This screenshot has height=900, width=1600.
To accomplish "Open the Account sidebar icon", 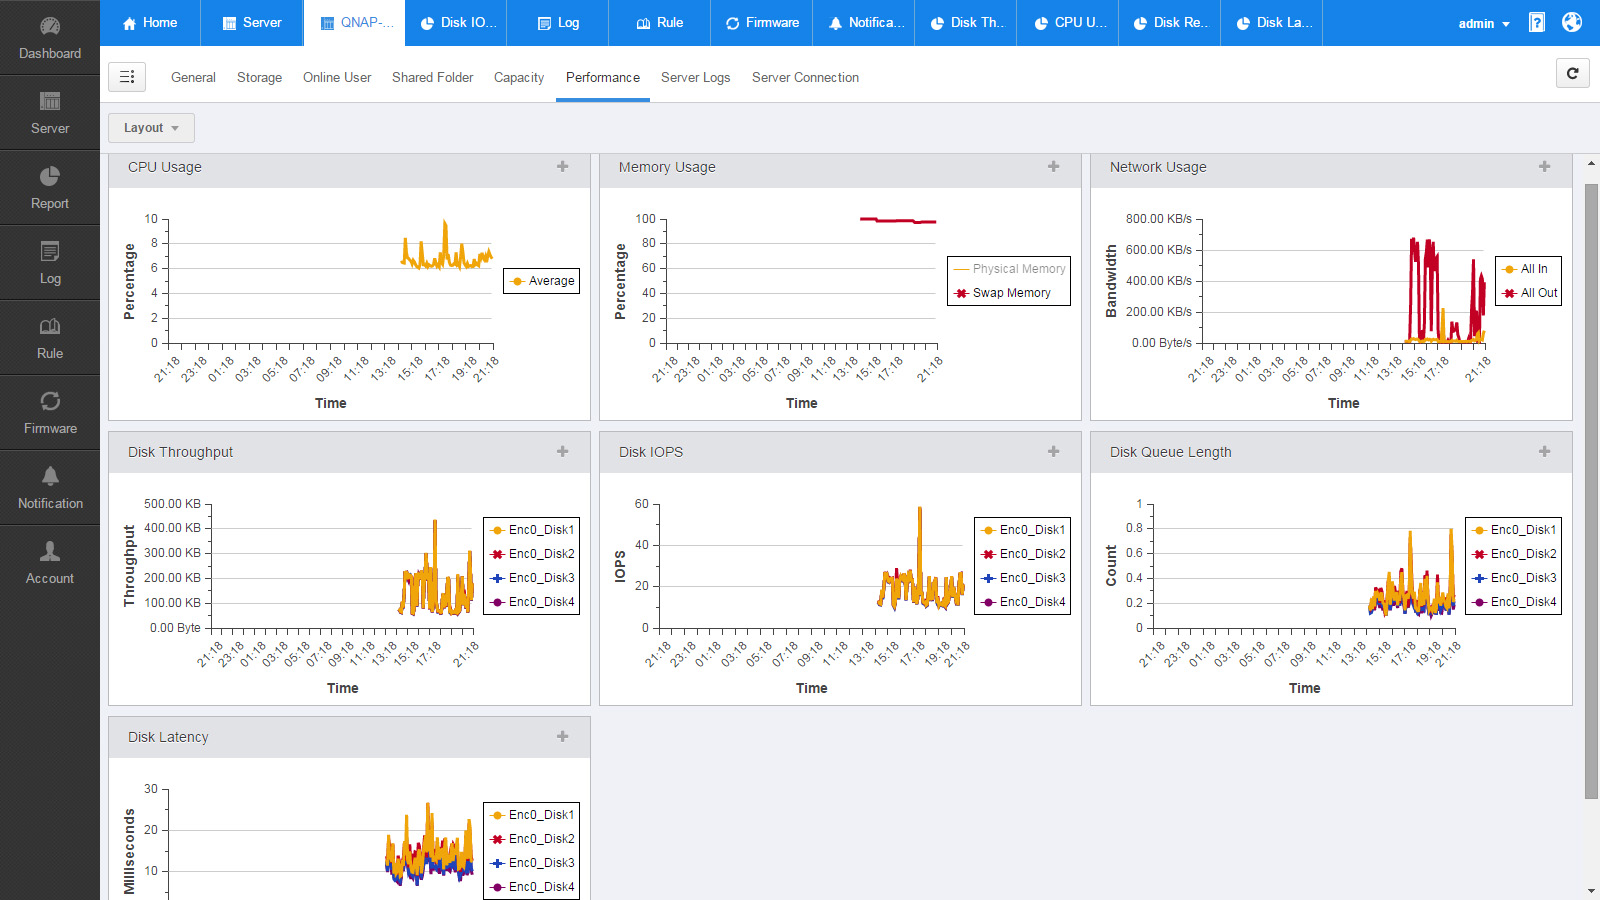I will 50,562.
